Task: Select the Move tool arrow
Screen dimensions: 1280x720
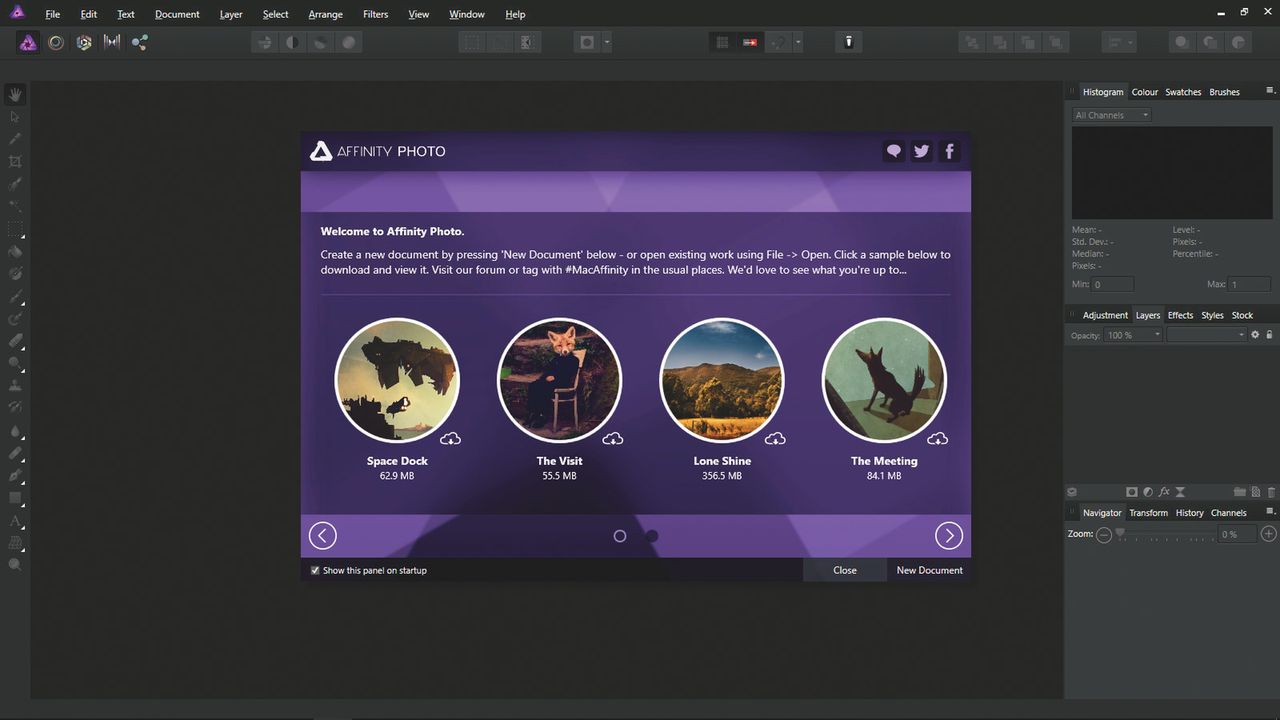Action: click(15, 117)
